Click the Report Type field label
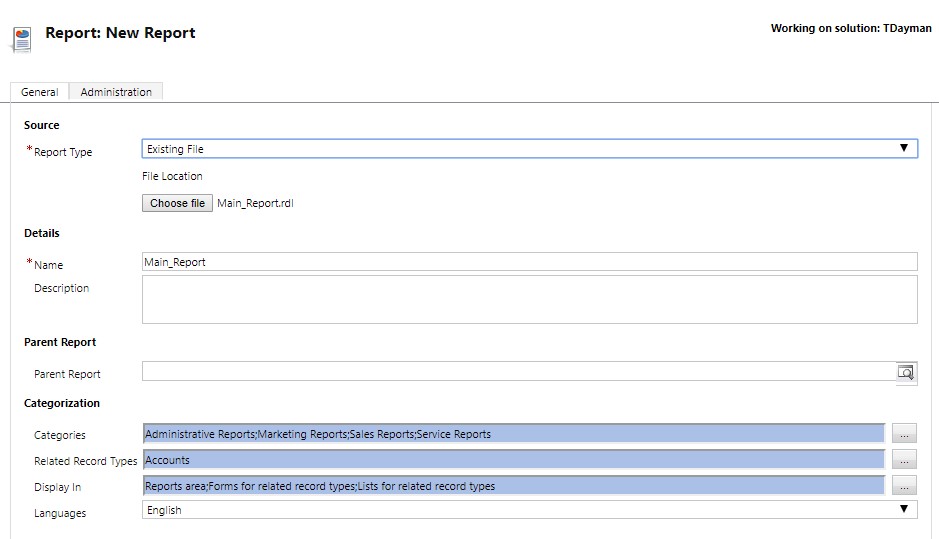The image size is (939, 539). [x=63, y=152]
